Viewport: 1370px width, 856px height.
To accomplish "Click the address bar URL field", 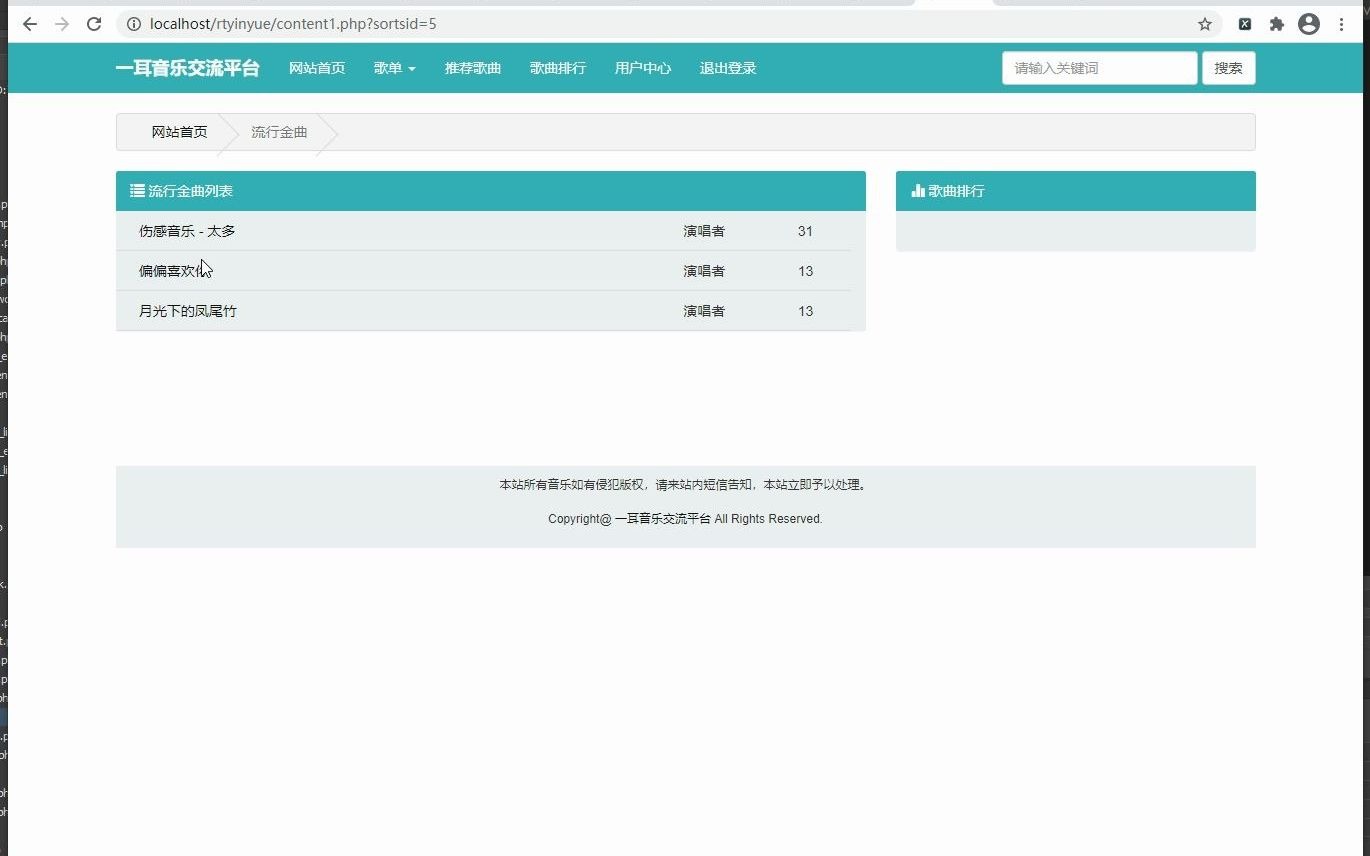I will pos(670,24).
